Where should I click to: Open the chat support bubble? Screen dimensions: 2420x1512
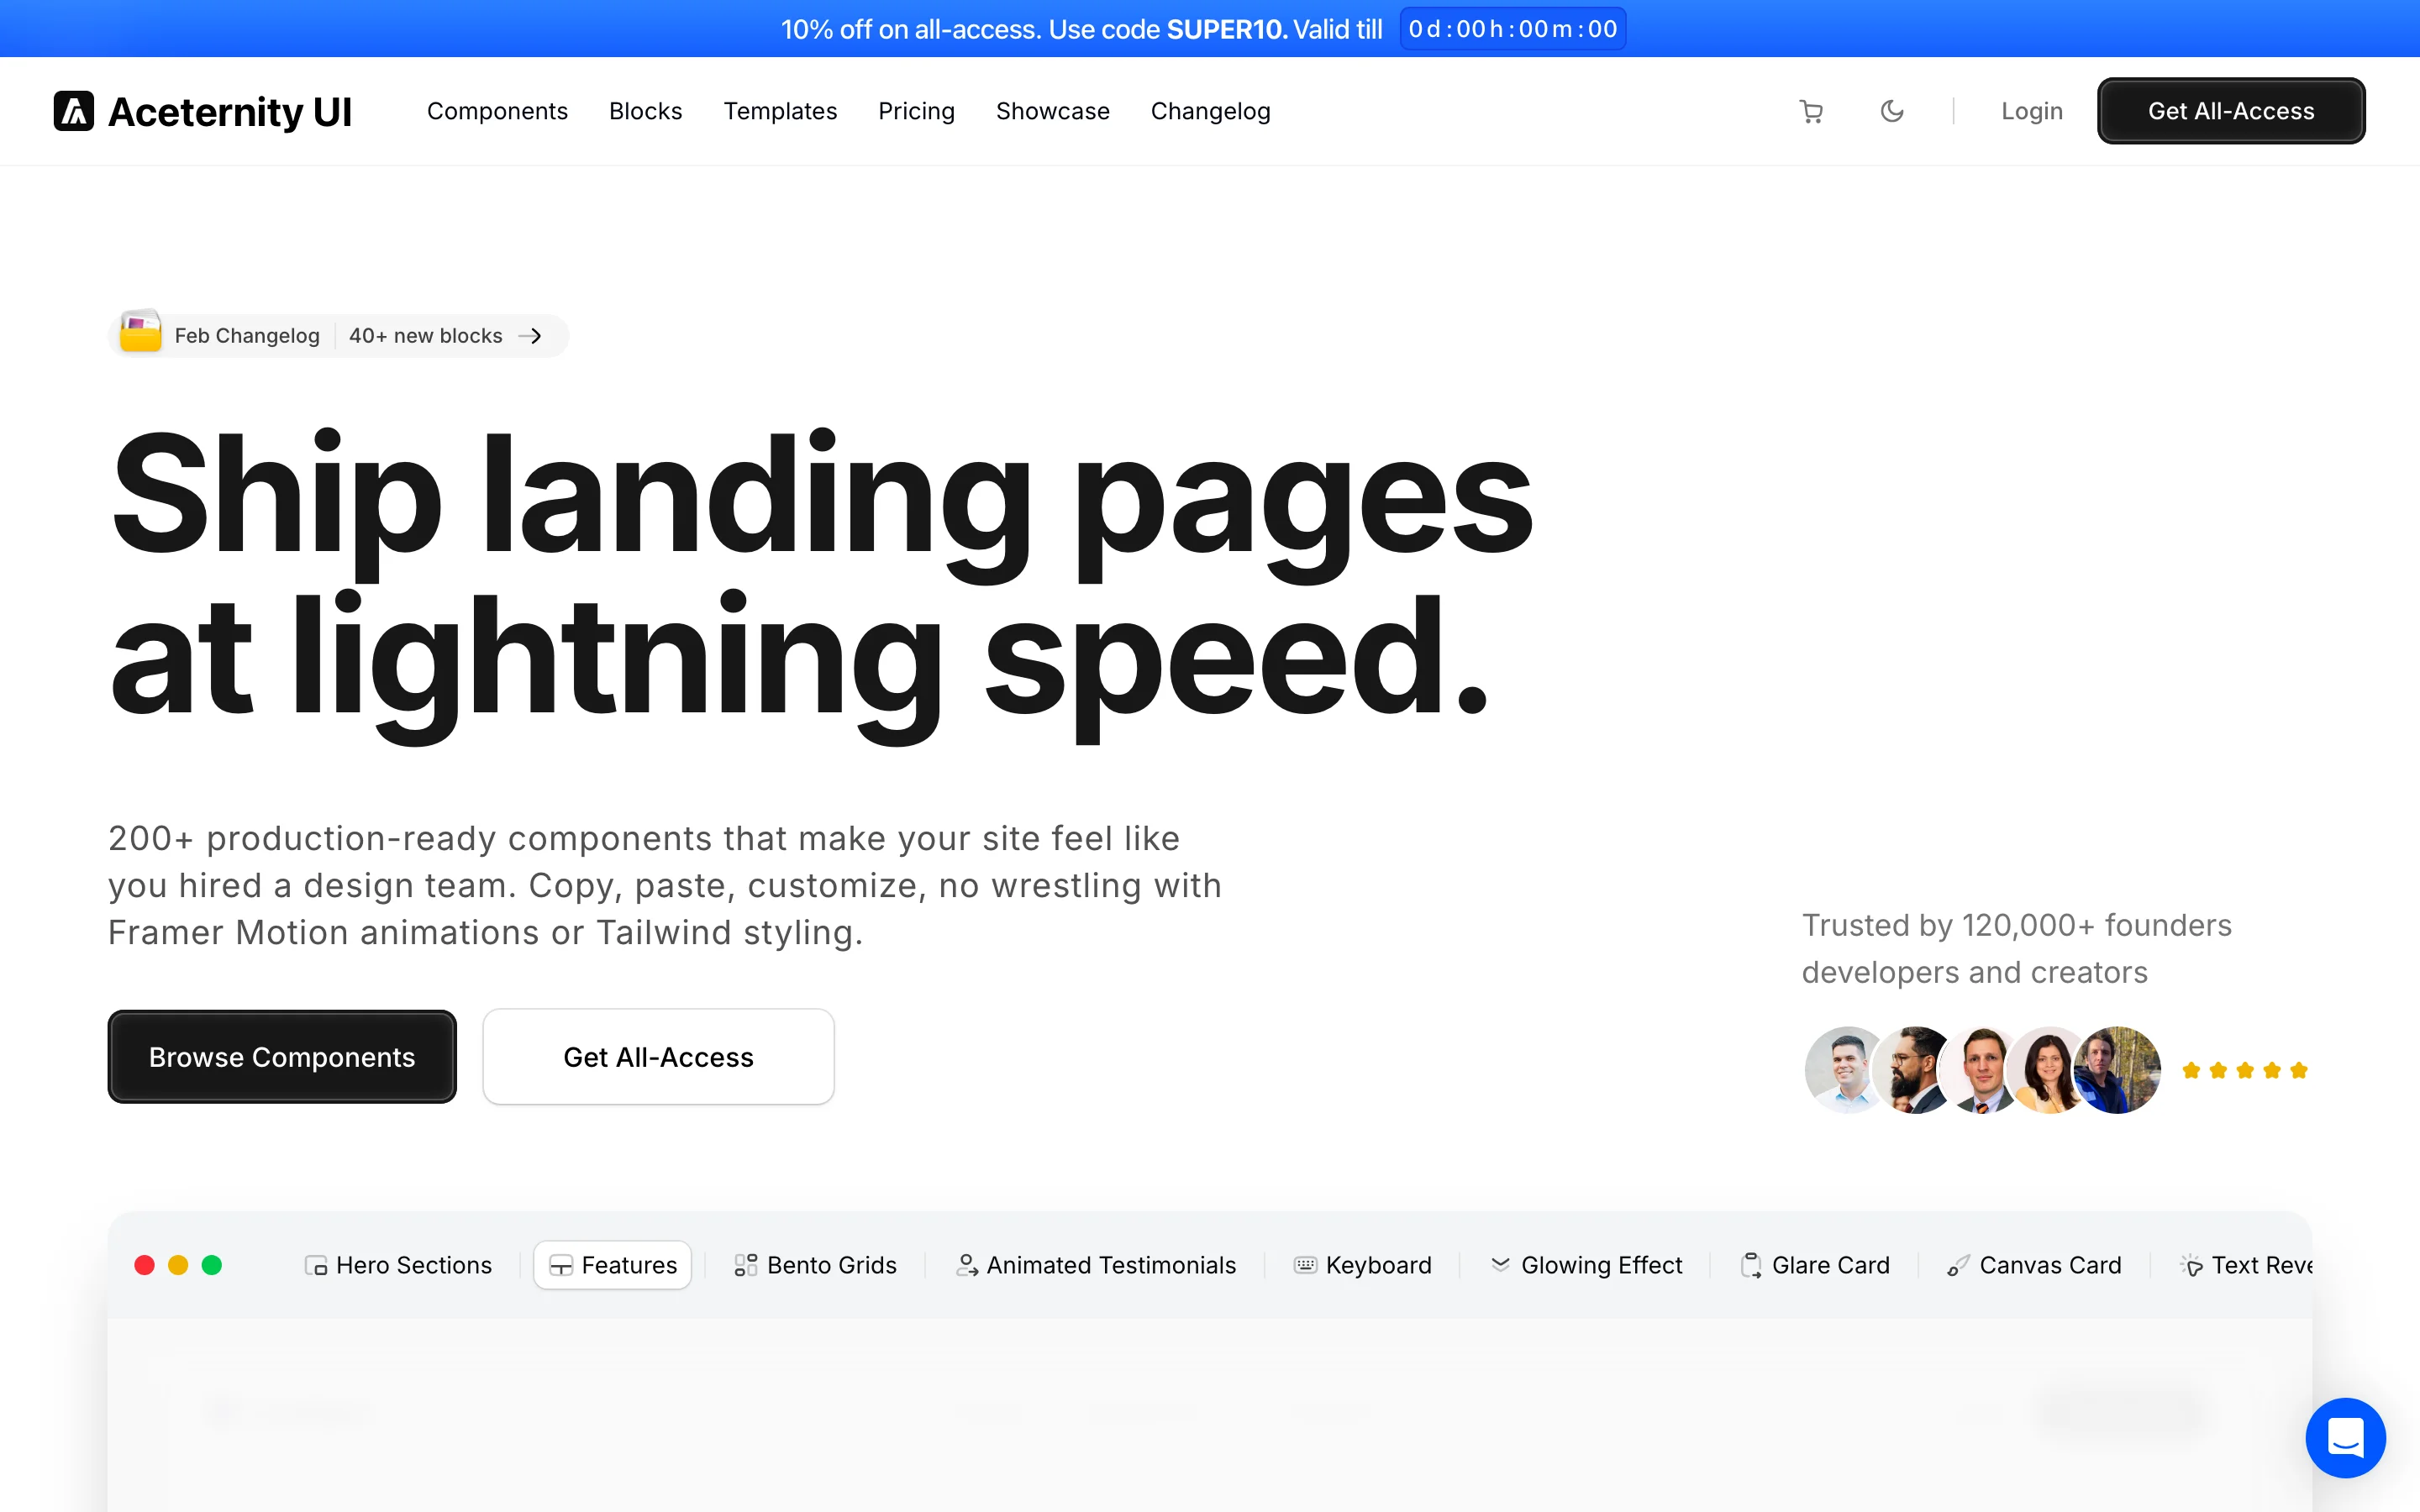point(2346,1438)
